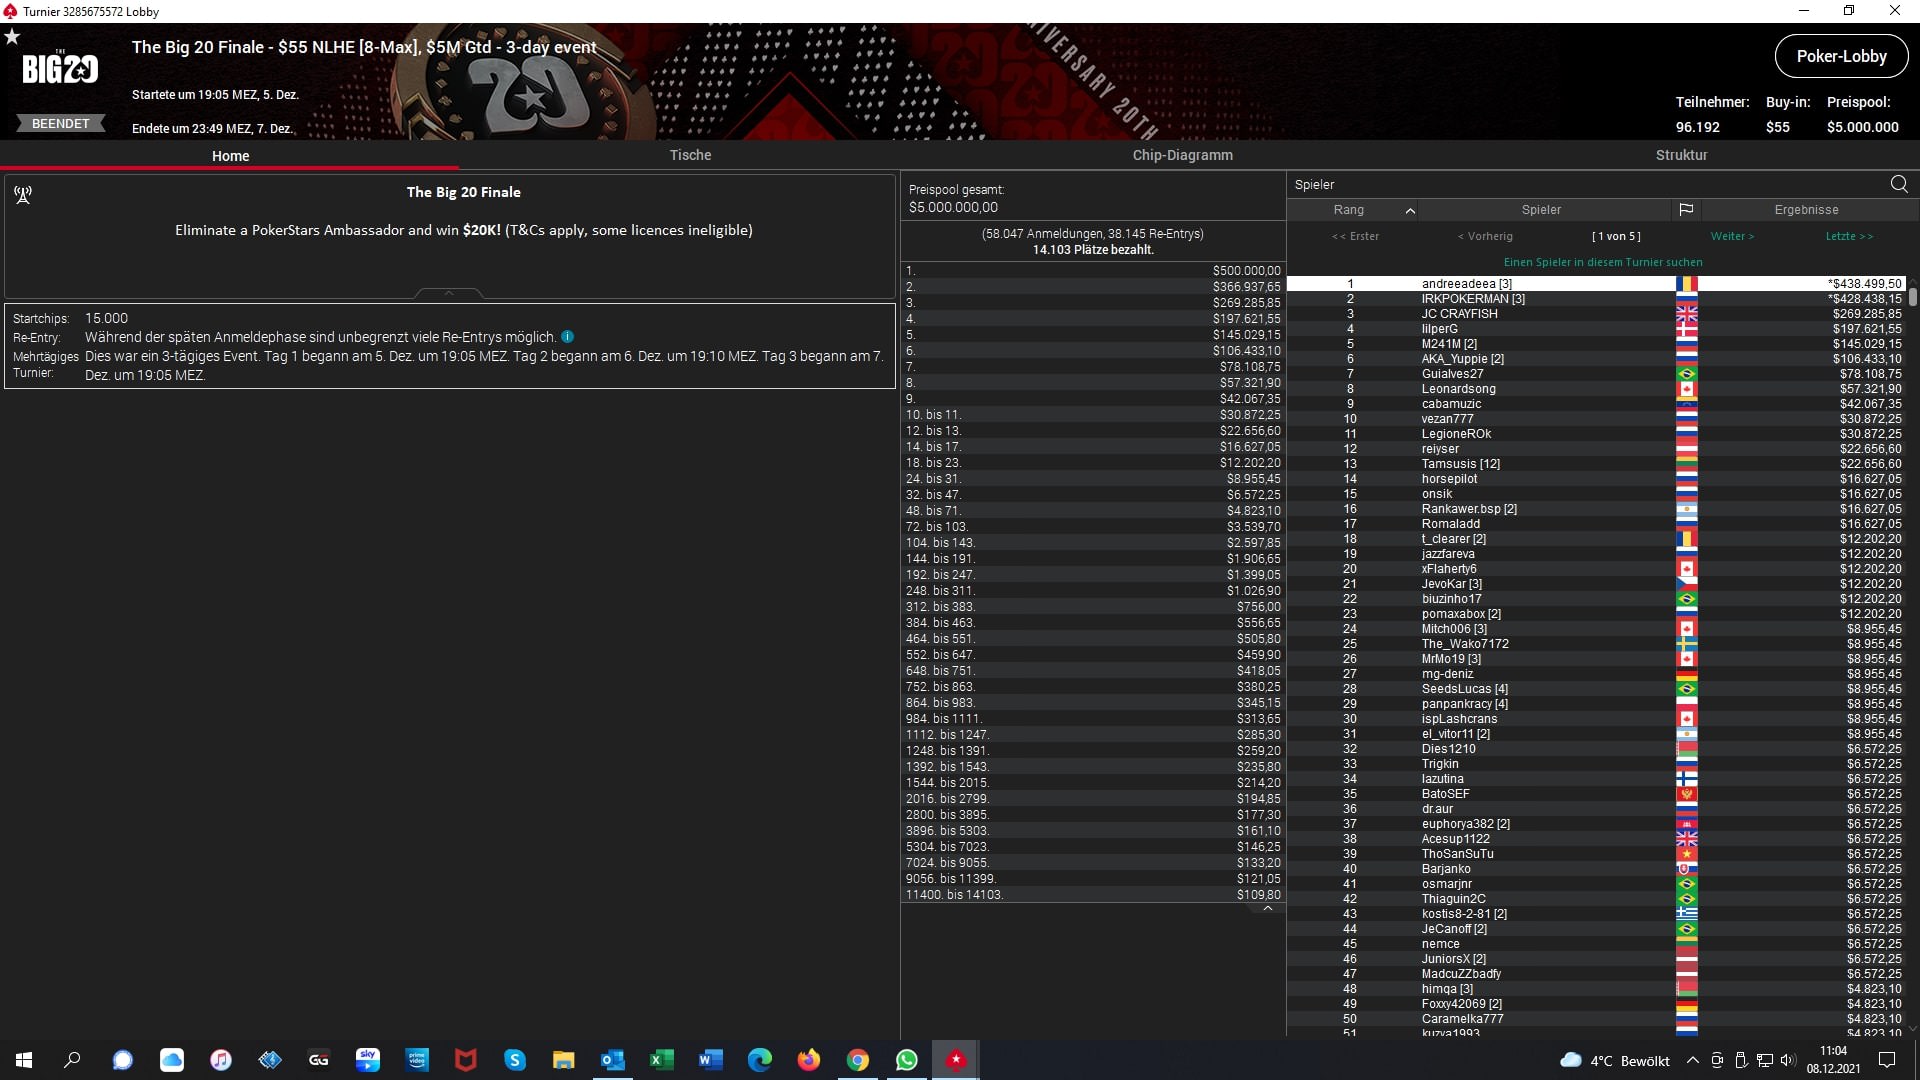Go to next page with Weiter
This screenshot has width=1920, height=1080.
[1731, 237]
